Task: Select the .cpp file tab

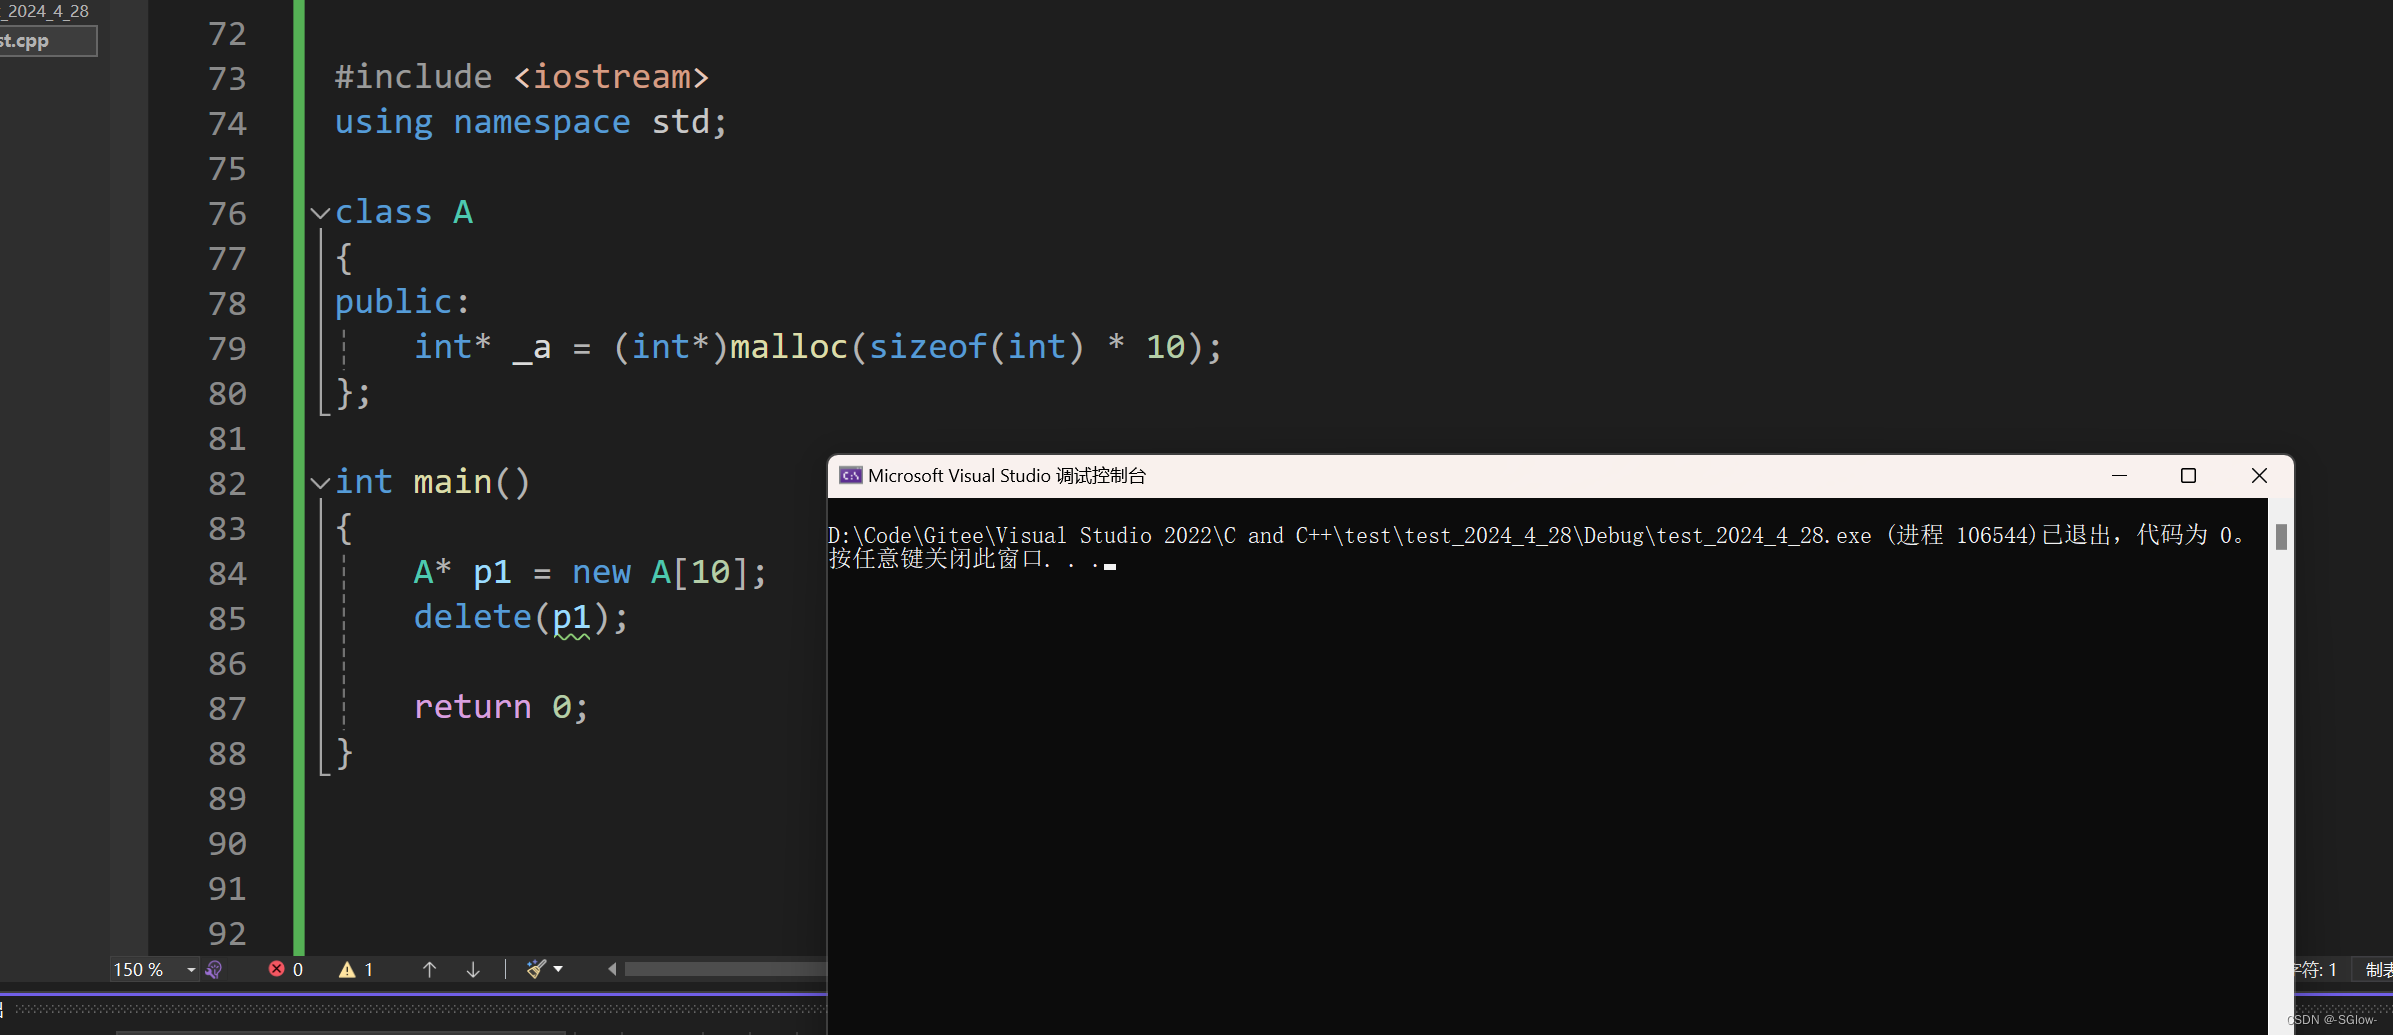Action: click(x=47, y=41)
